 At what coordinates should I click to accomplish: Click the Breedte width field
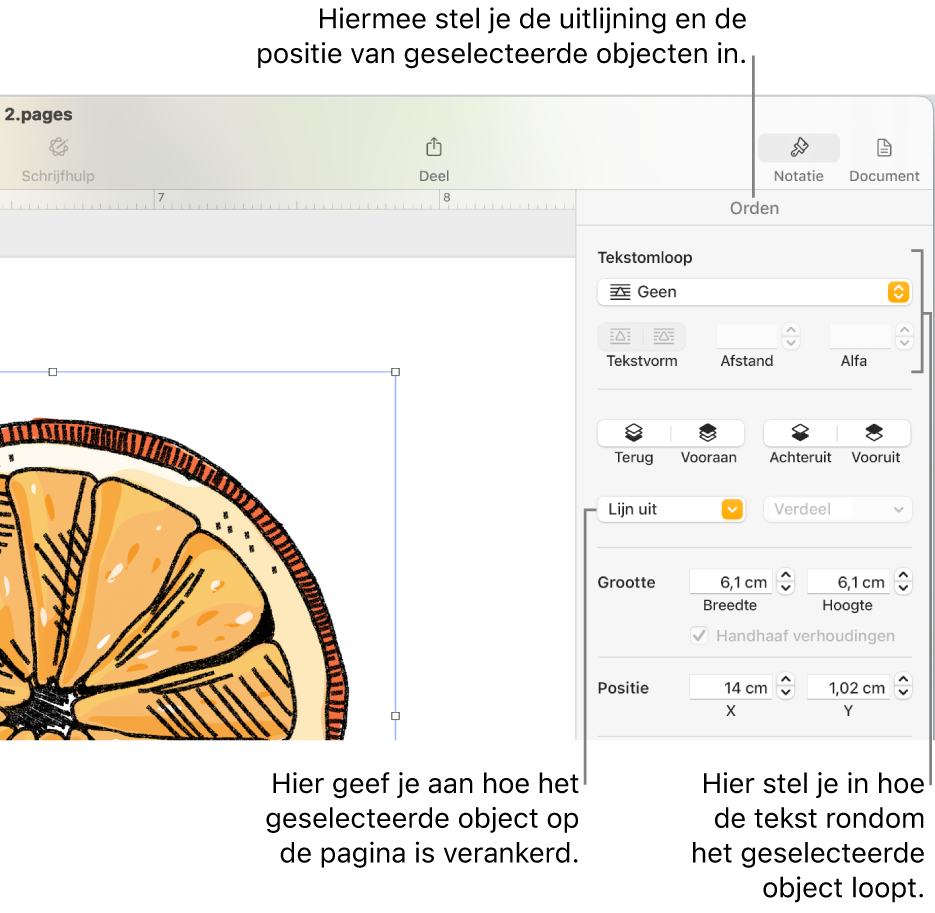(x=730, y=582)
